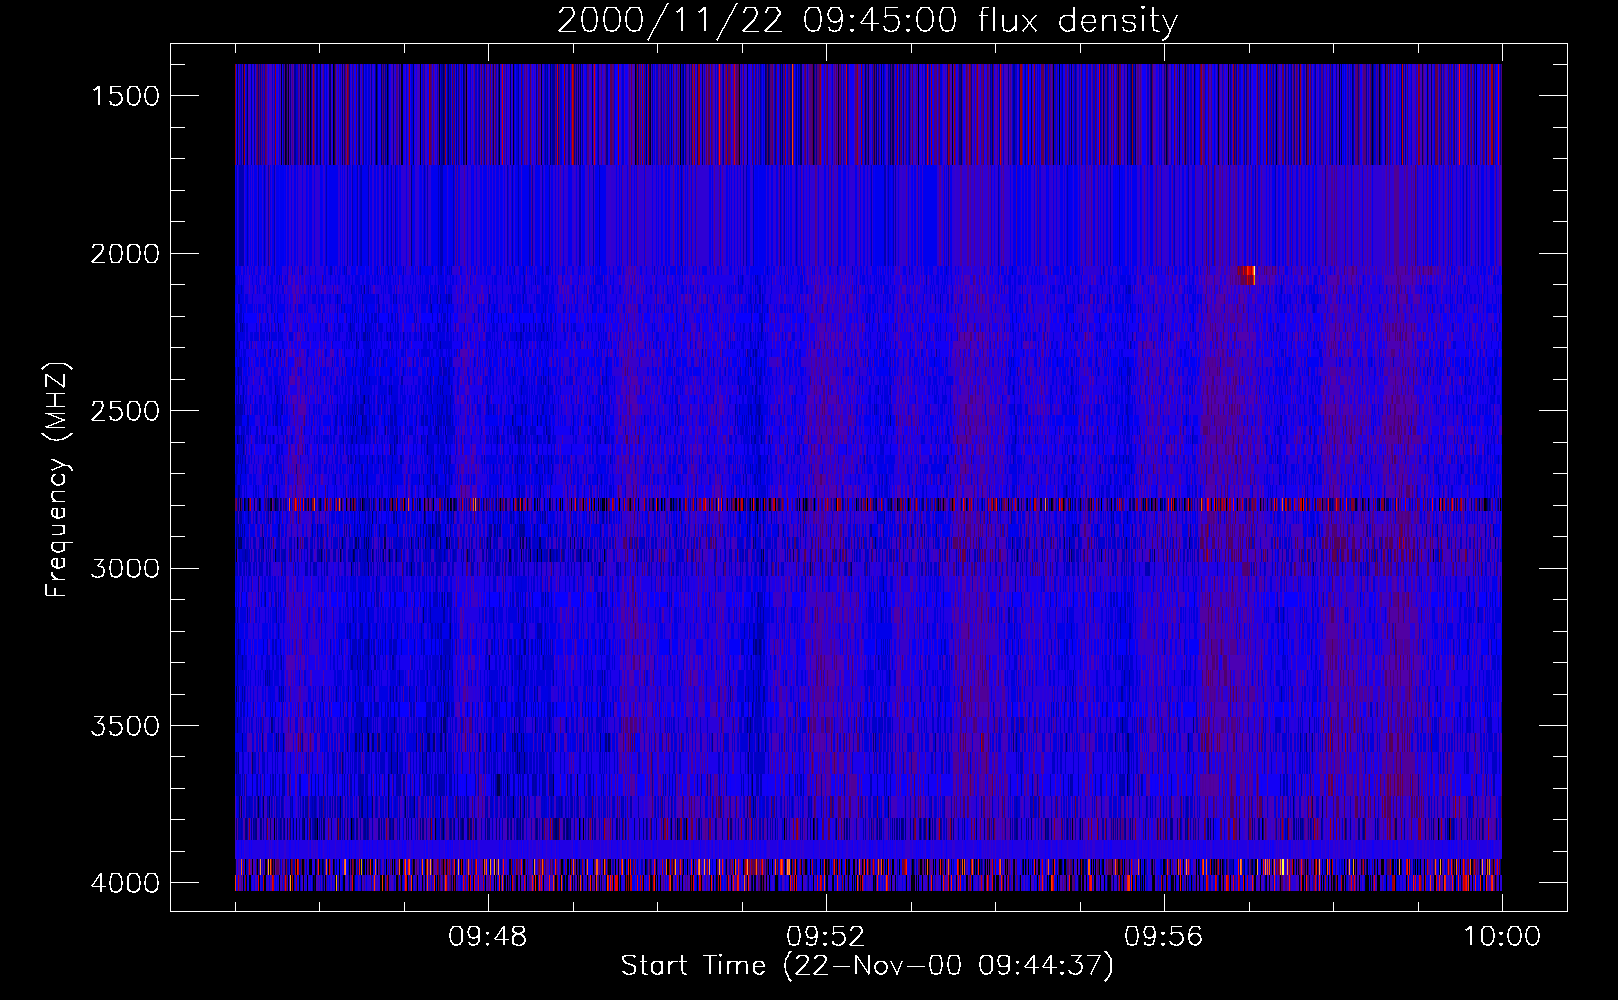Select the 09:52 time tick label

coord(826,938)
